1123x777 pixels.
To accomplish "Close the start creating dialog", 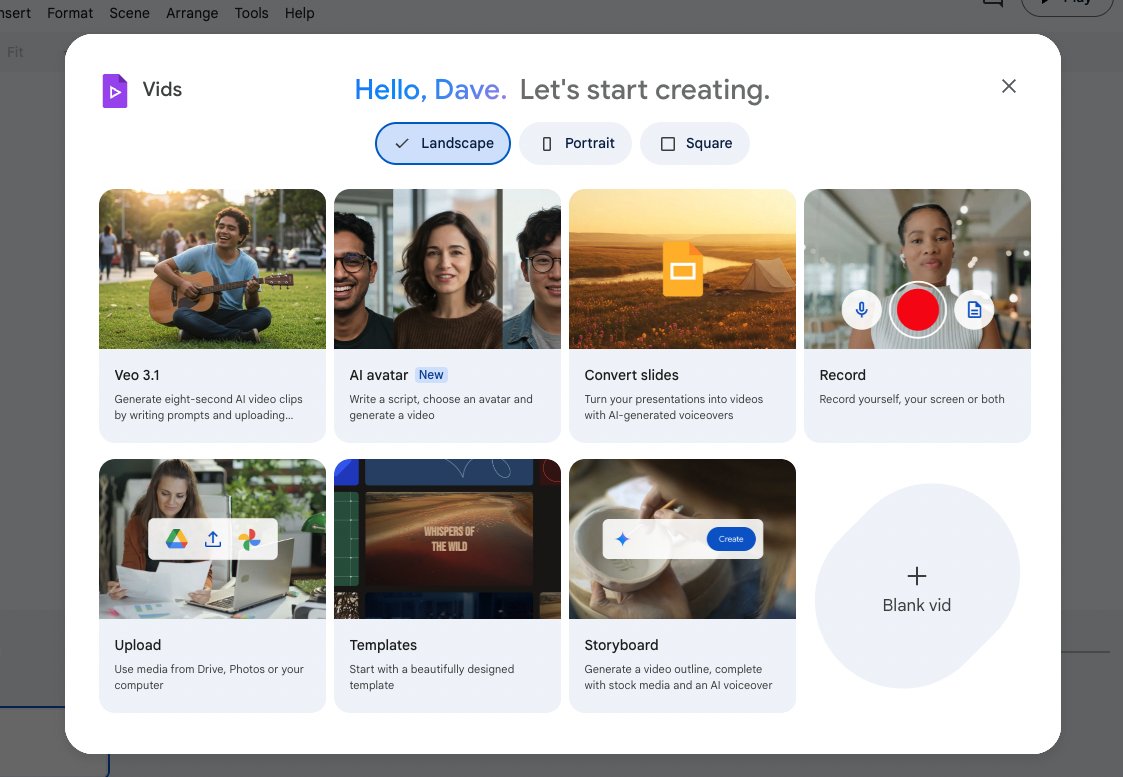I will [x=1008, y=86].
